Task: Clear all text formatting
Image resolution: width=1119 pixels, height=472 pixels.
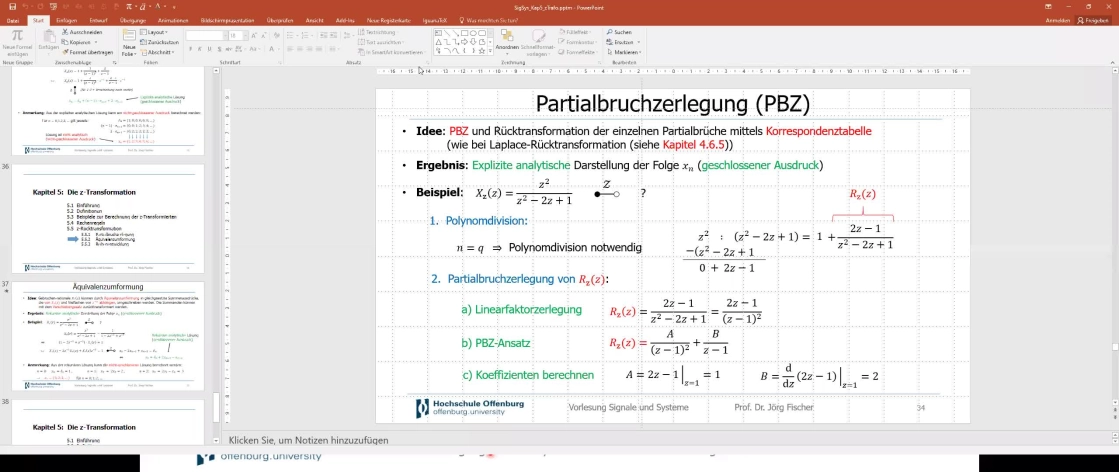Action: 275,35
